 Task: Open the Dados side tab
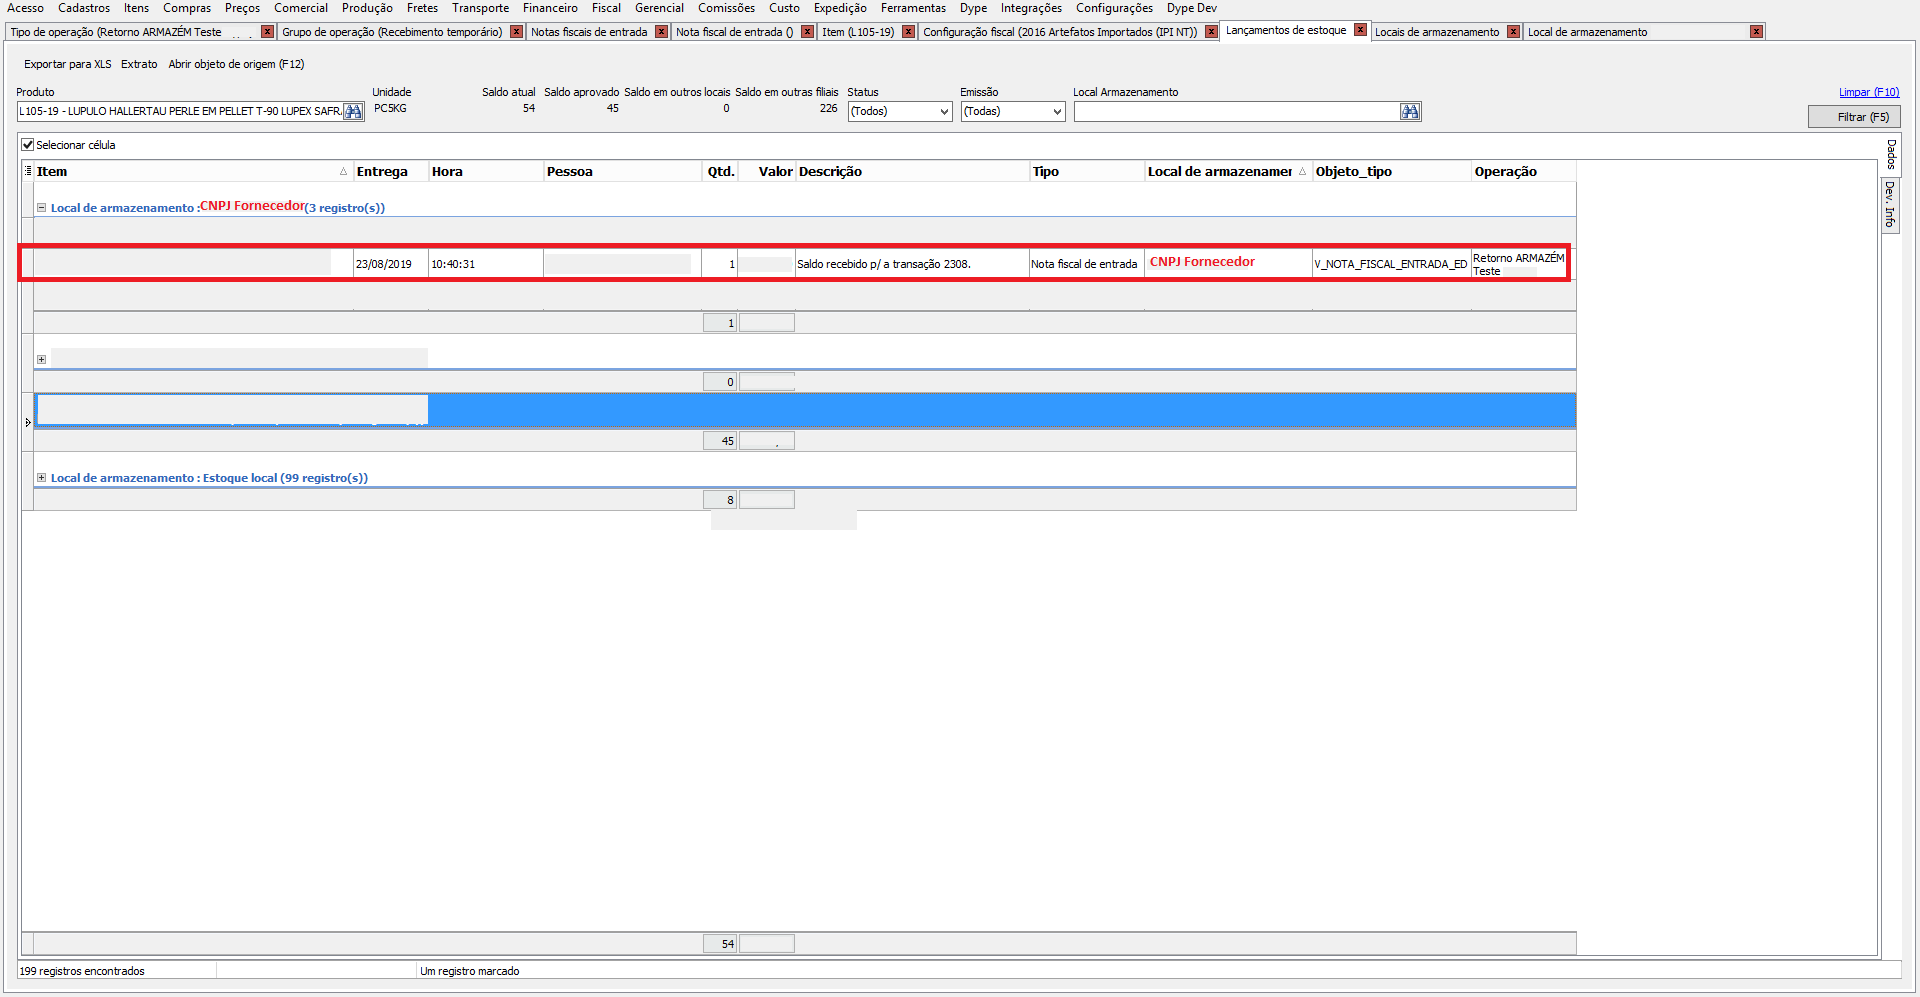(x=1891, y=154)
